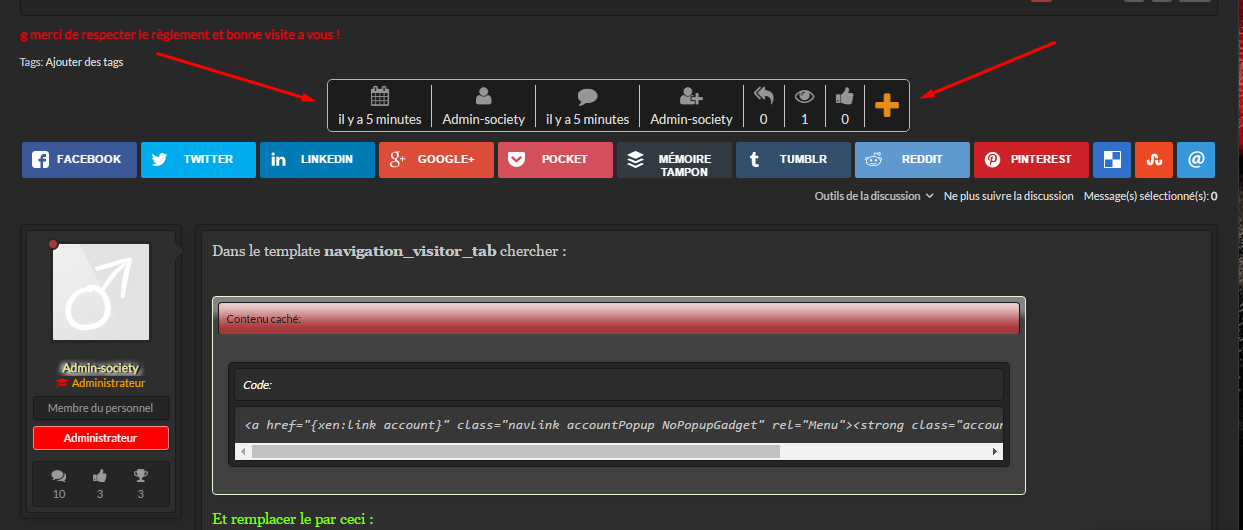Click 'Ne plus suivre la discussion' link
The image size is (1243, 530).
pos(1008,196)
